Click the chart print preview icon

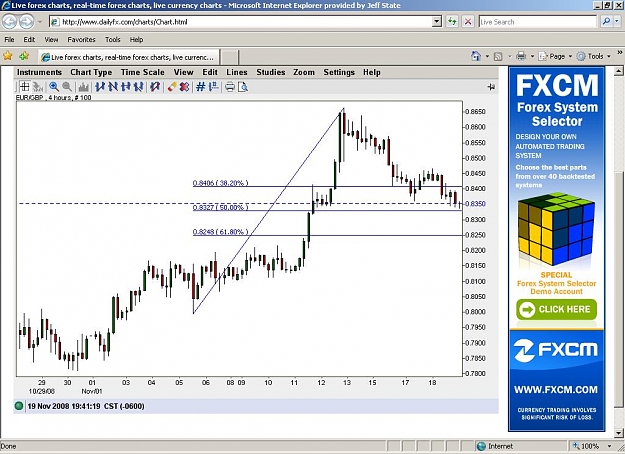(x=243, y=86)
